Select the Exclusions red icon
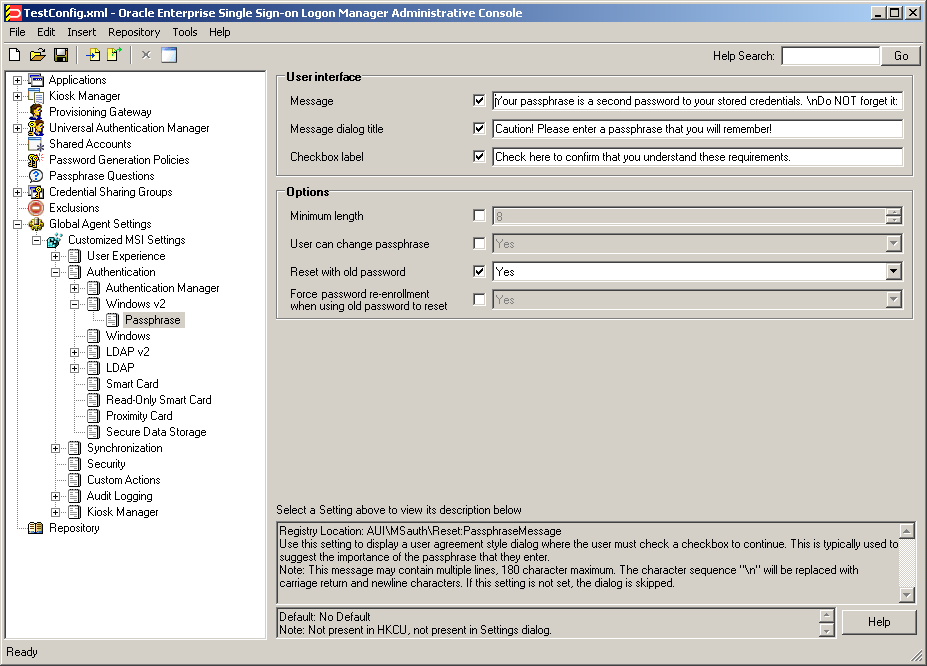 pos(35,207)
